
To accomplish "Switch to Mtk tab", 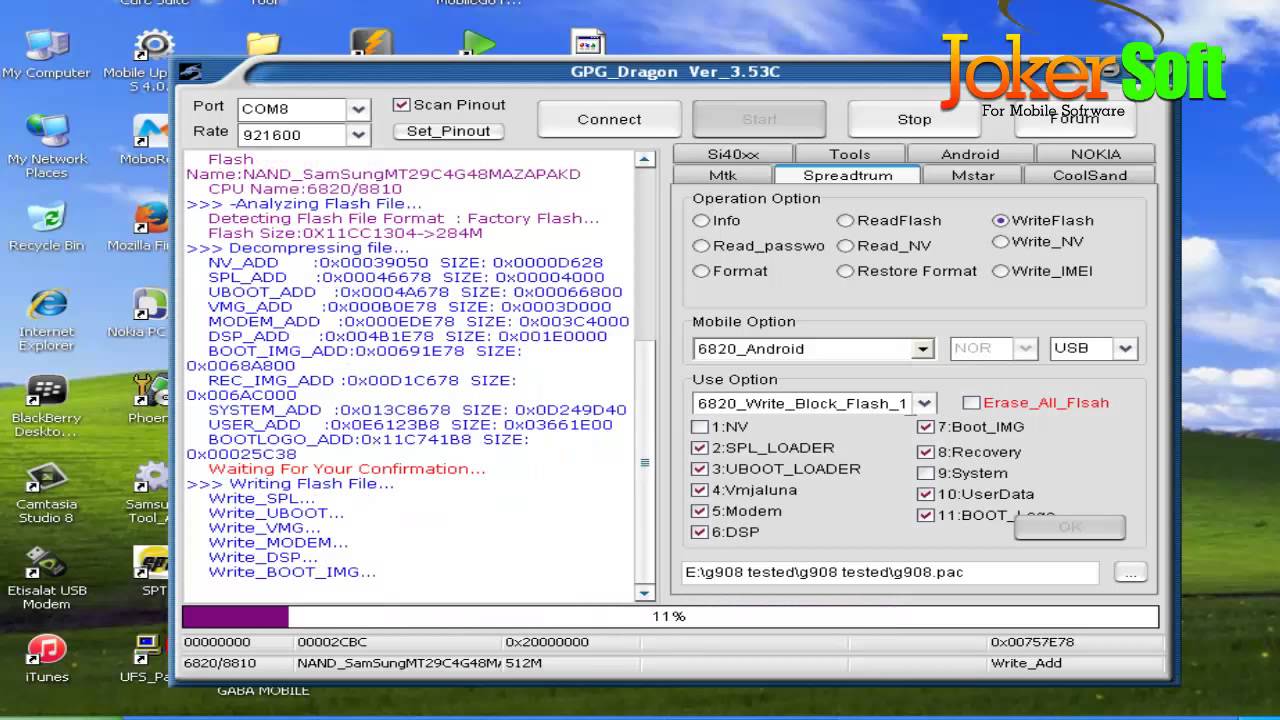I will (722, 175).
